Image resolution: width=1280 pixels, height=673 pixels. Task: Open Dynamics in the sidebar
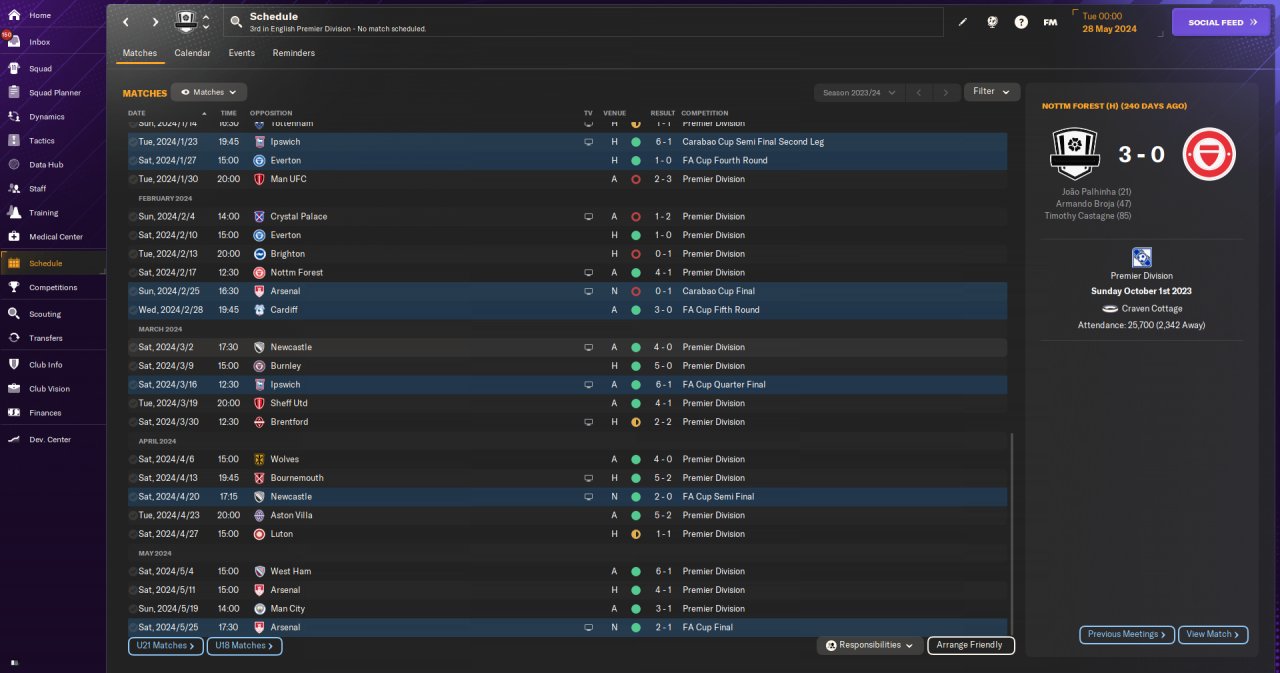point(46,117)
